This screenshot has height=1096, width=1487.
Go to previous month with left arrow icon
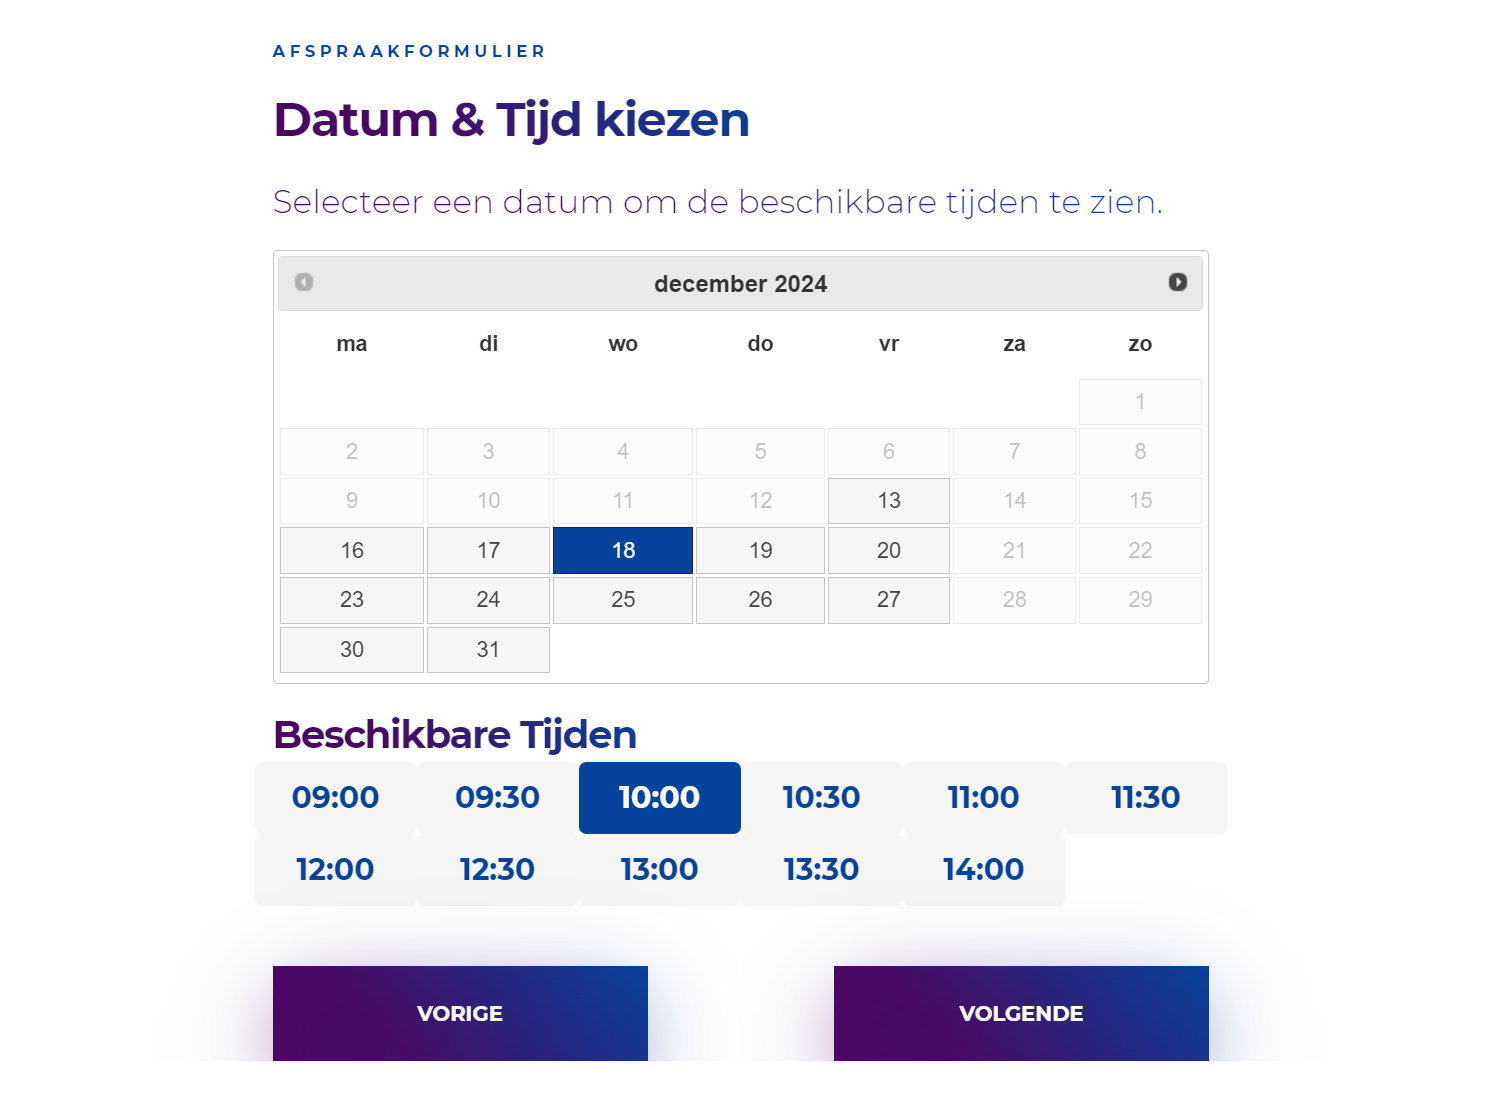pyautogui.click(x=304, y=283)
